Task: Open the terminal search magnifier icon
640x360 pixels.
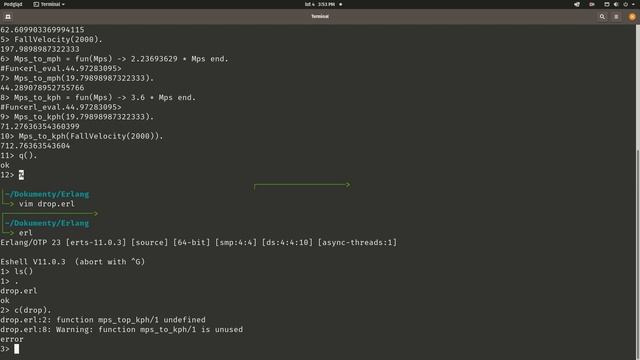Action: 602,17
